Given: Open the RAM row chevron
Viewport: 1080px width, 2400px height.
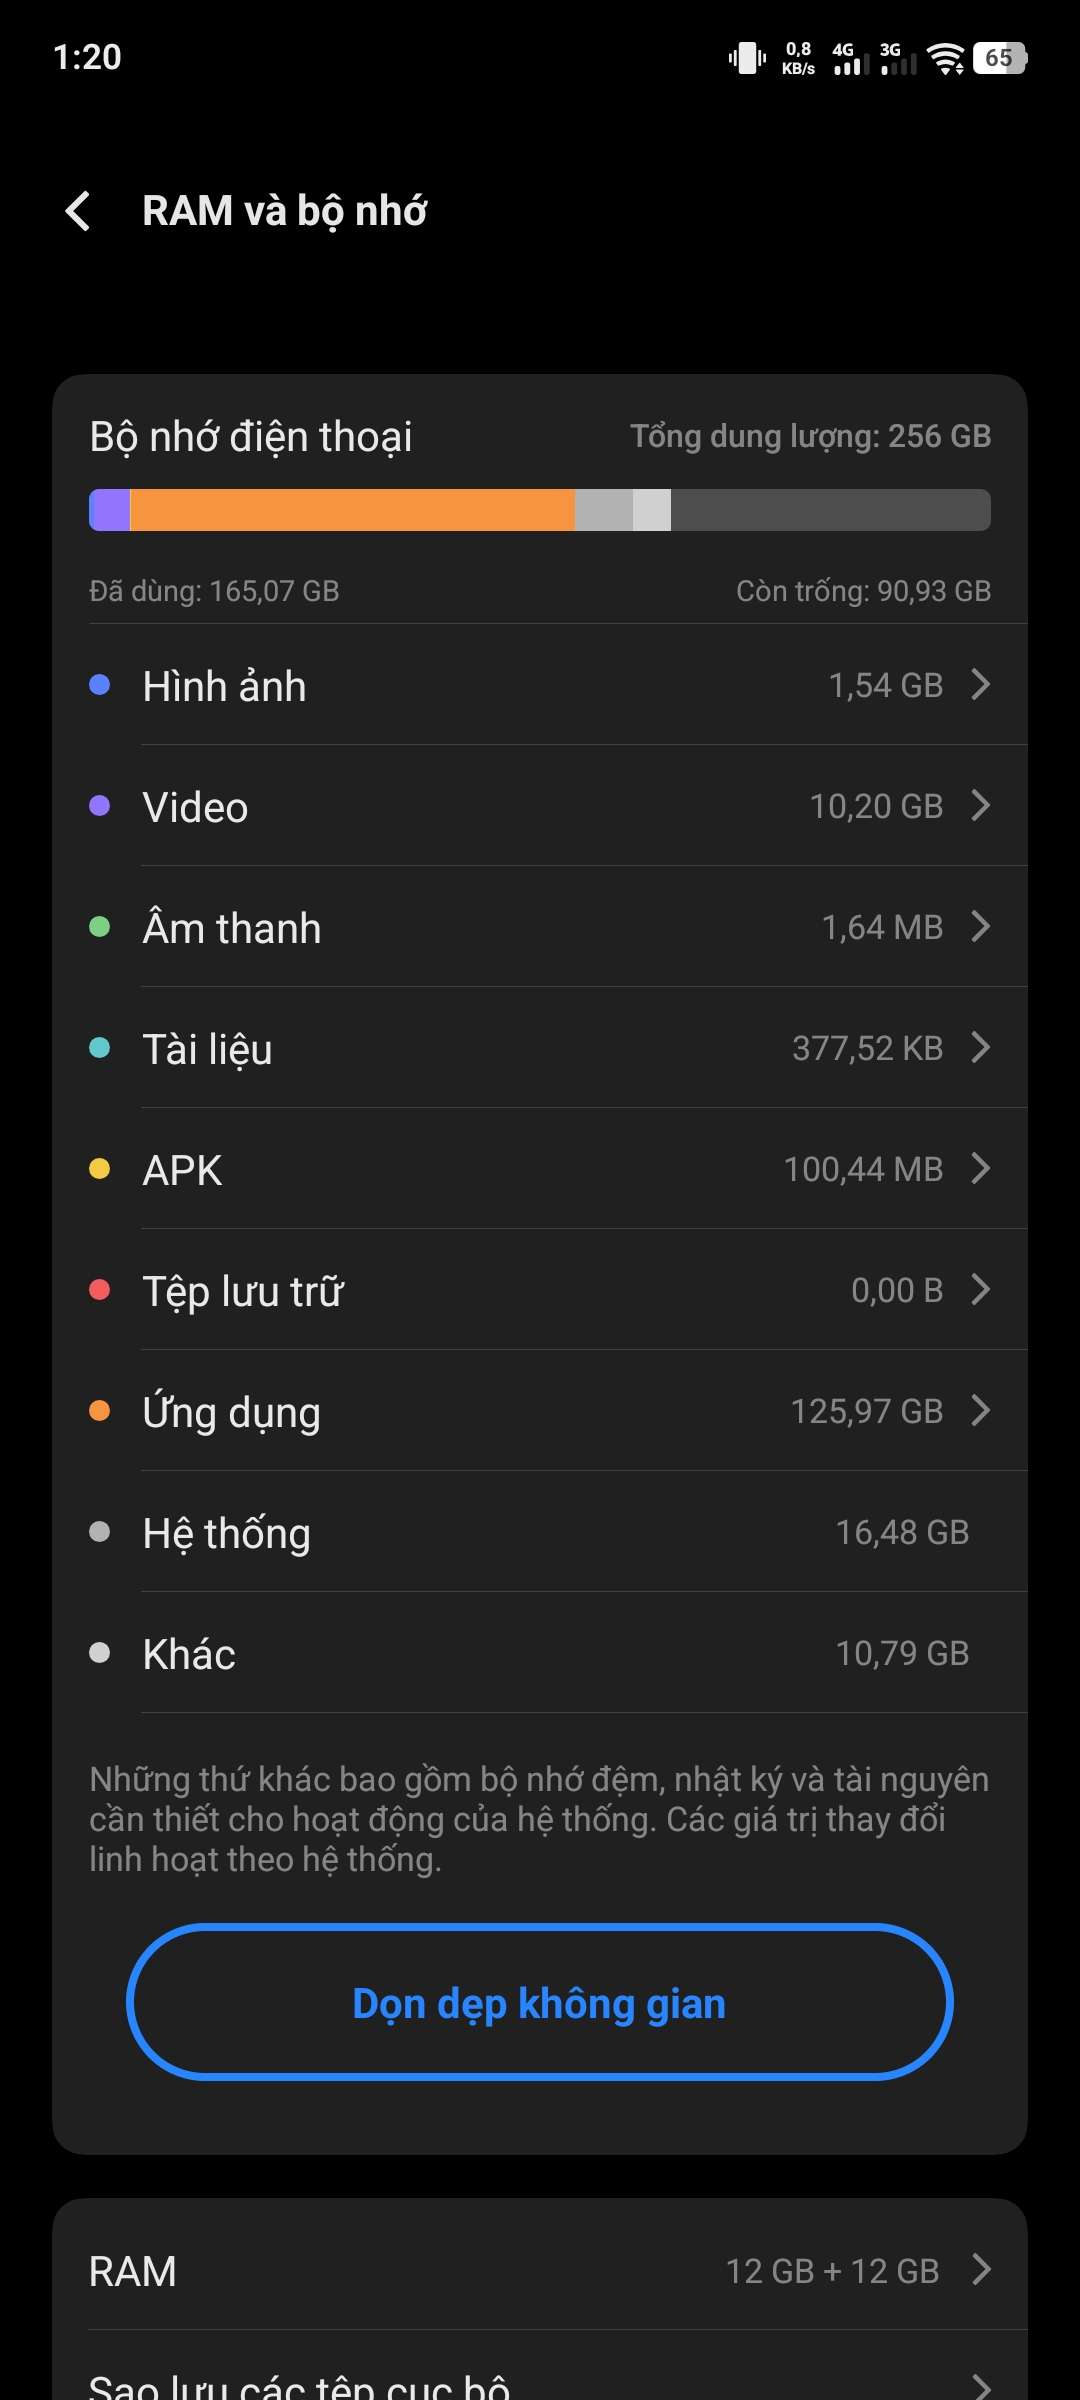Looking at the screenshot, I should 981,2270.
